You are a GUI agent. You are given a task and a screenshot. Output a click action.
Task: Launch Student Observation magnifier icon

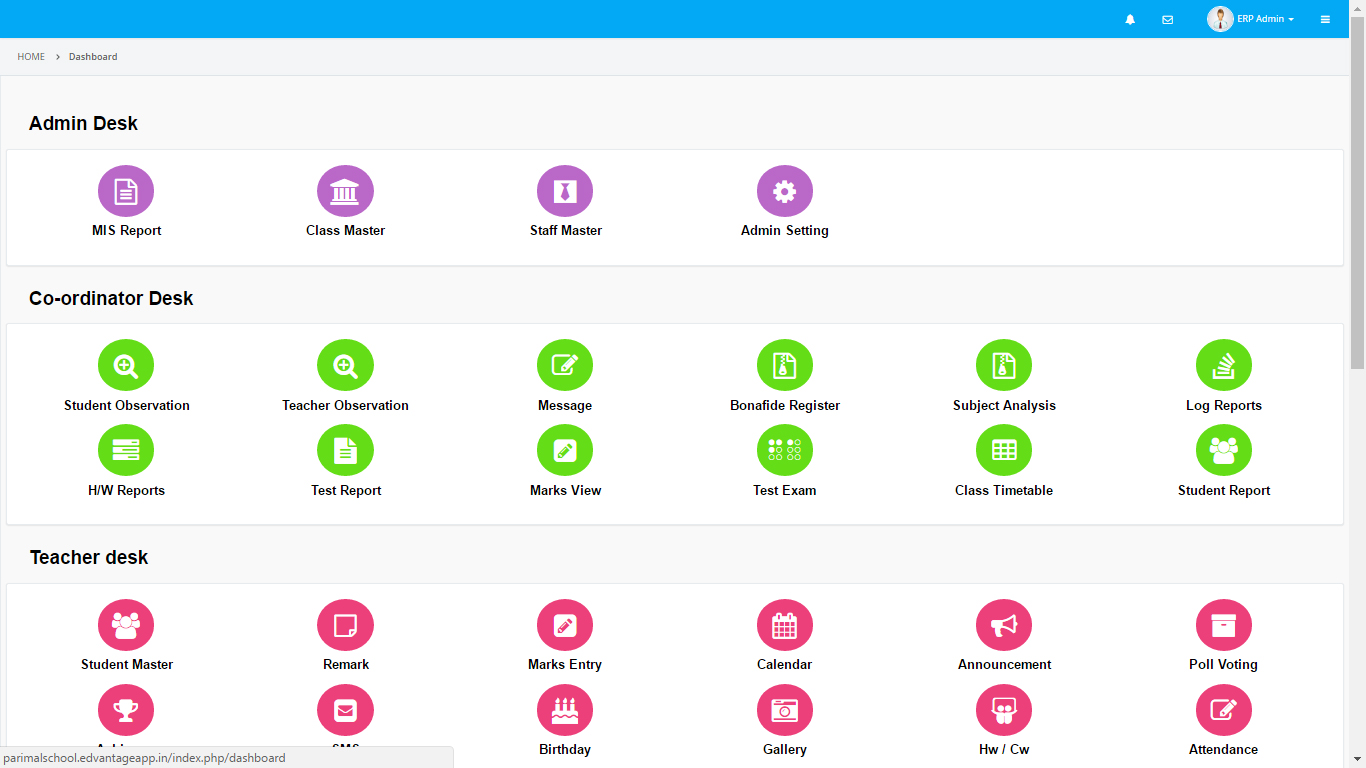(126, 366)
